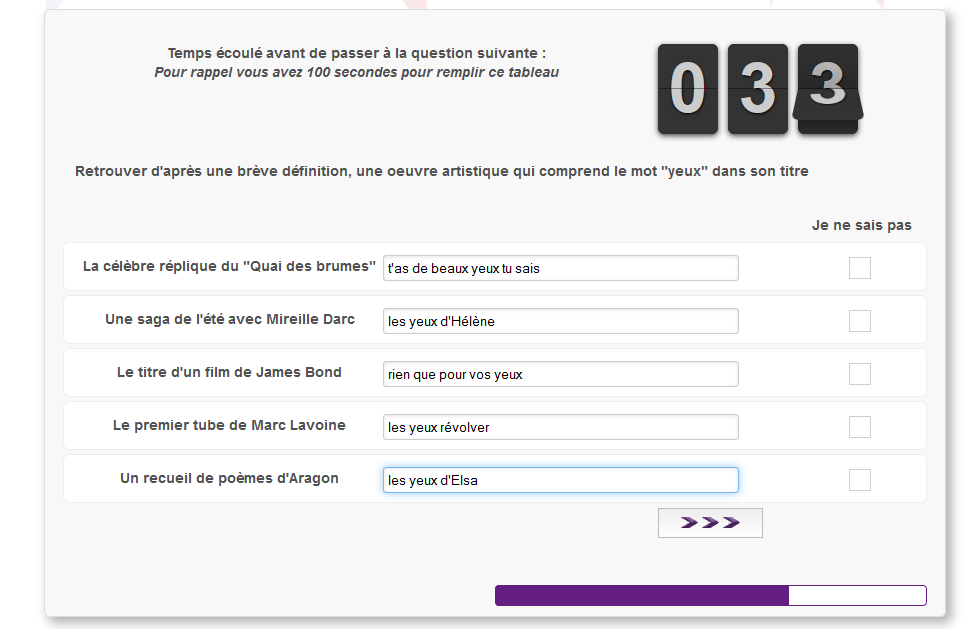Click the filled purple portion of progress bar

(x=642, y=595)
